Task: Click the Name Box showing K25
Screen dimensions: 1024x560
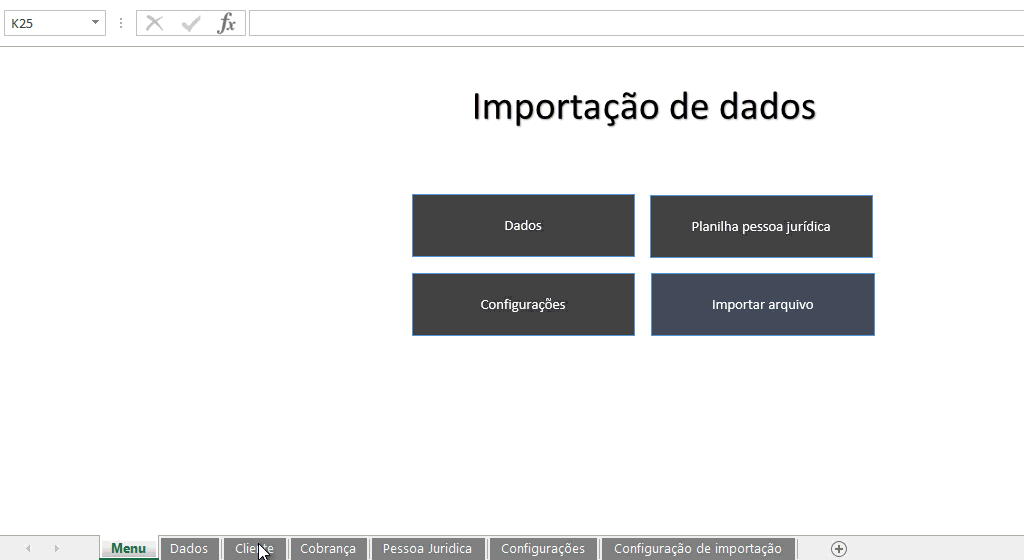Action: [x=45, y=23]
